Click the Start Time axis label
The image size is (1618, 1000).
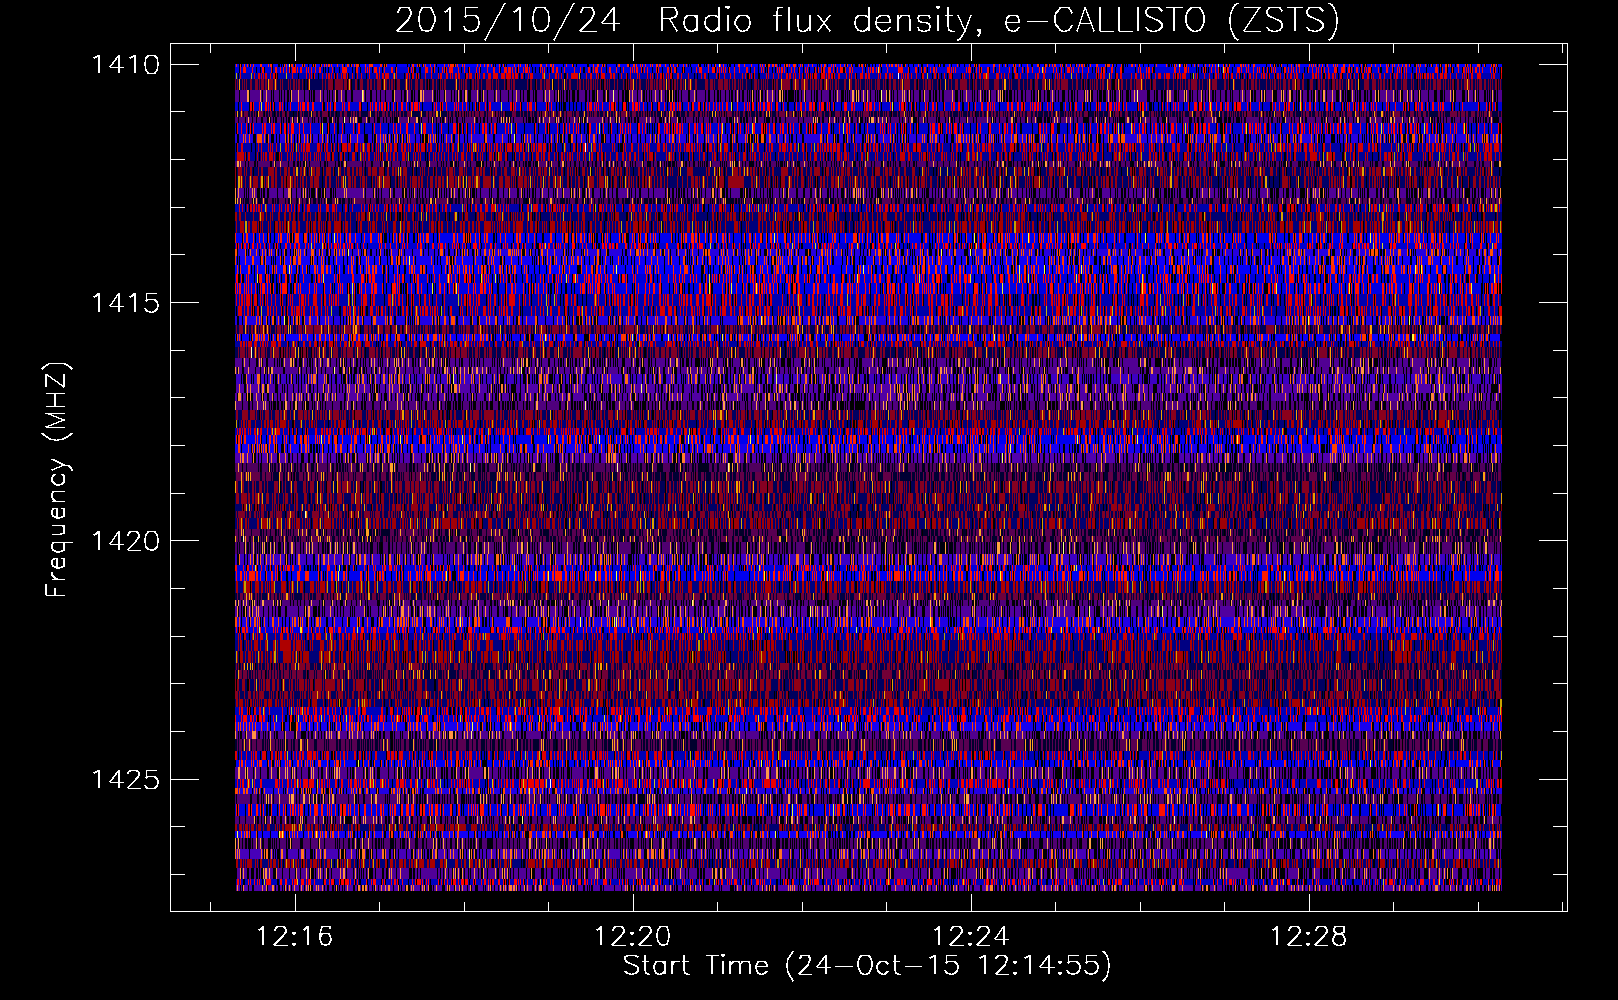point(867,966)
